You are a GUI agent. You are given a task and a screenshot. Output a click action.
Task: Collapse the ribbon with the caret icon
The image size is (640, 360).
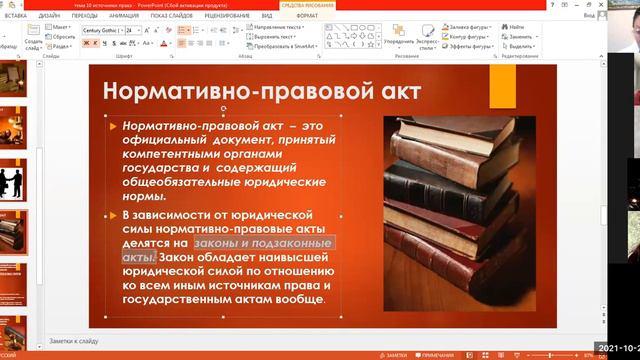(601, 56)
